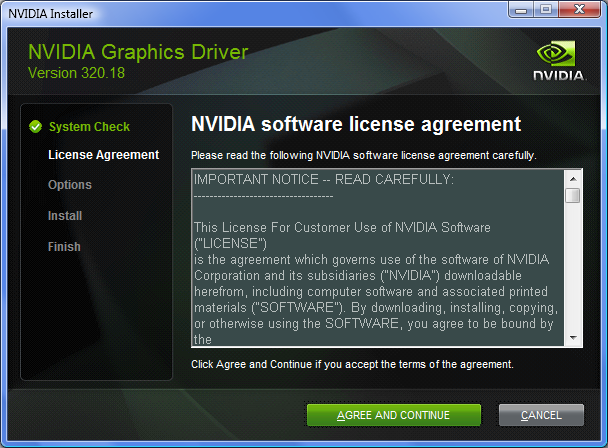Click the AGREE AND CONTINUE button
Viewport: 608px width, 448px height.
(394, 415)
